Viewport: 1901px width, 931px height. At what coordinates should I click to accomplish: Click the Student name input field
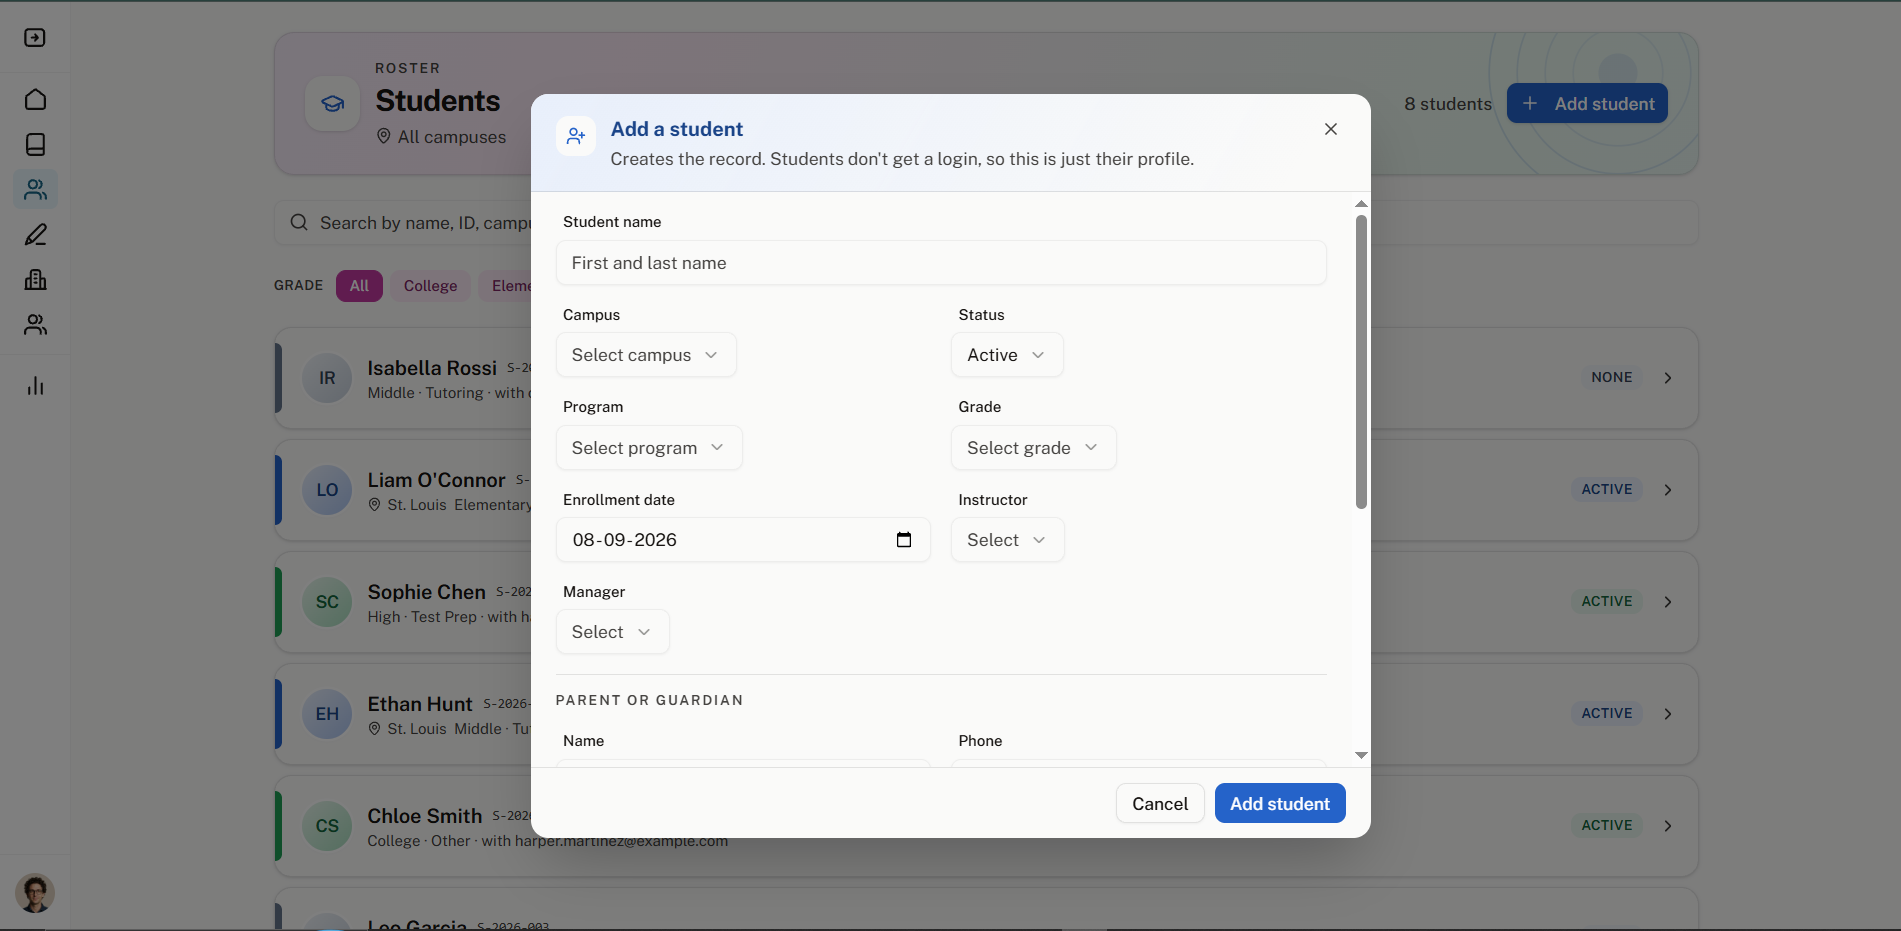[941, 263]
